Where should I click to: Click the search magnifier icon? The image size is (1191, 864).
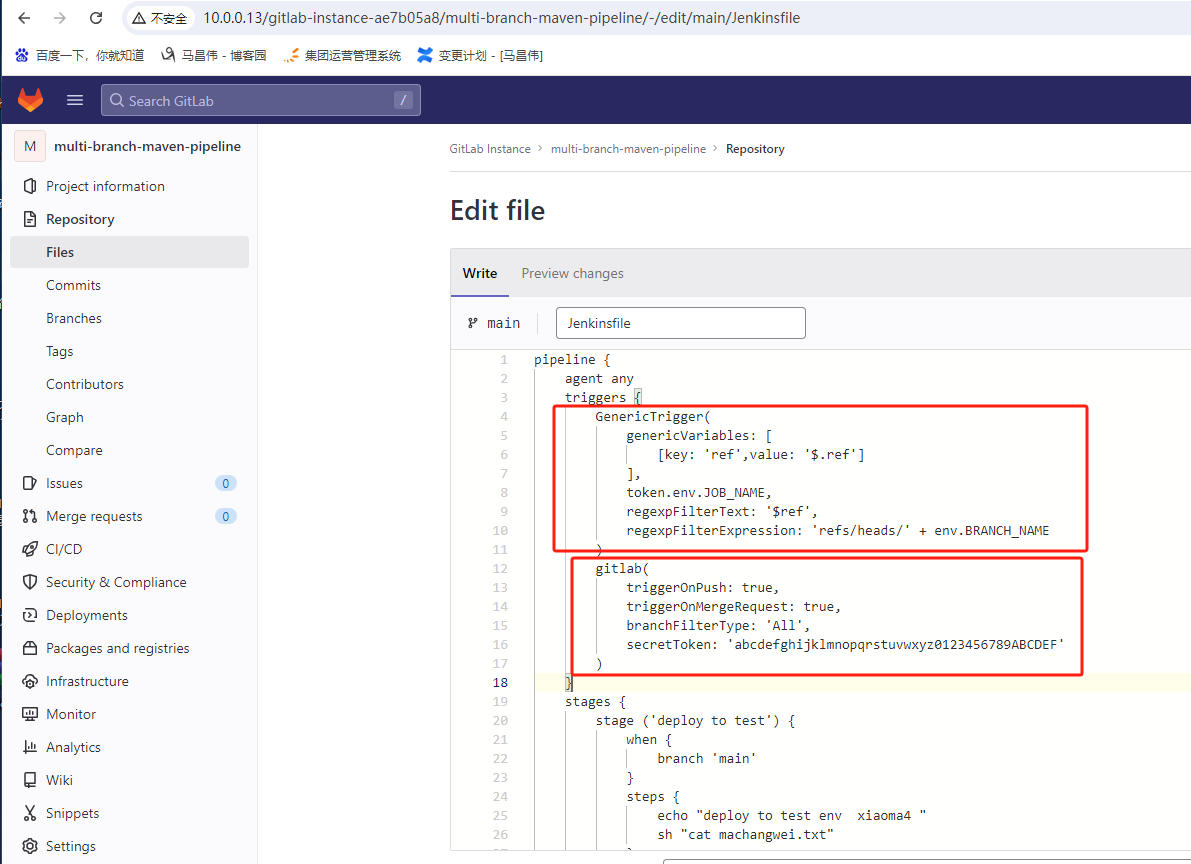click(x=116, y=100)
